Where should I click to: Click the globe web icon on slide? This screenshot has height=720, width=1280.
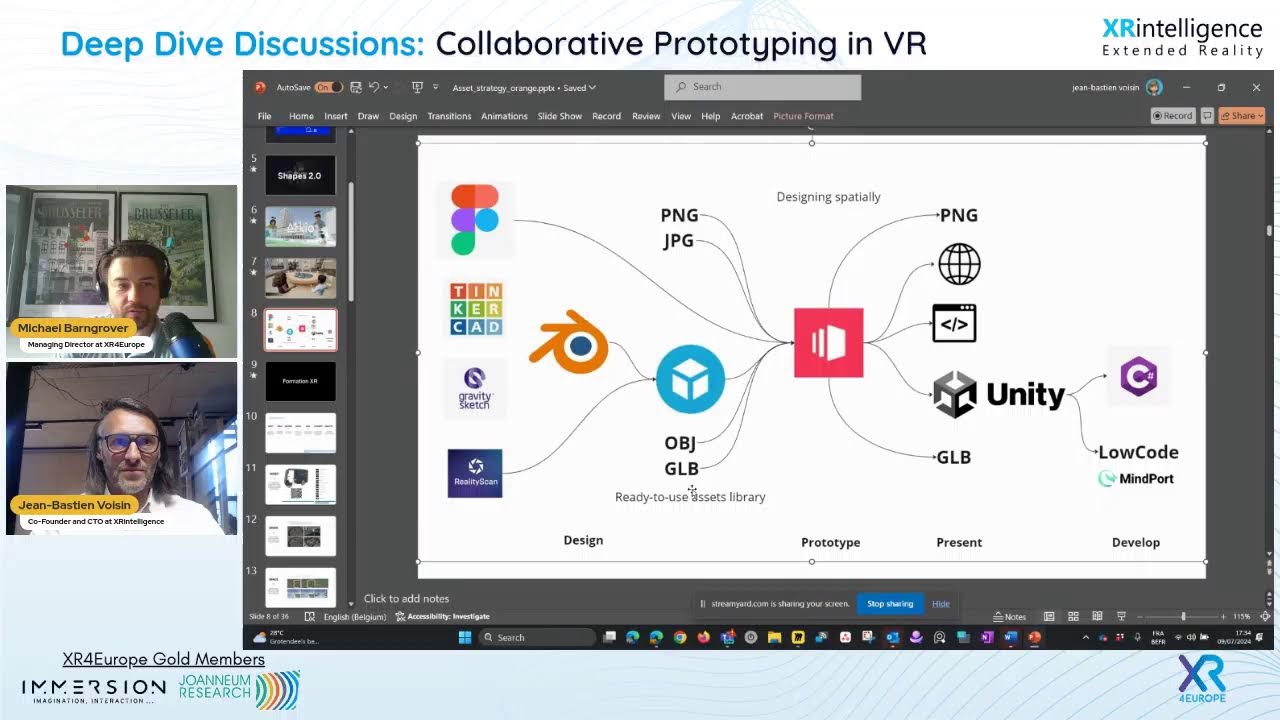[959, 265]
